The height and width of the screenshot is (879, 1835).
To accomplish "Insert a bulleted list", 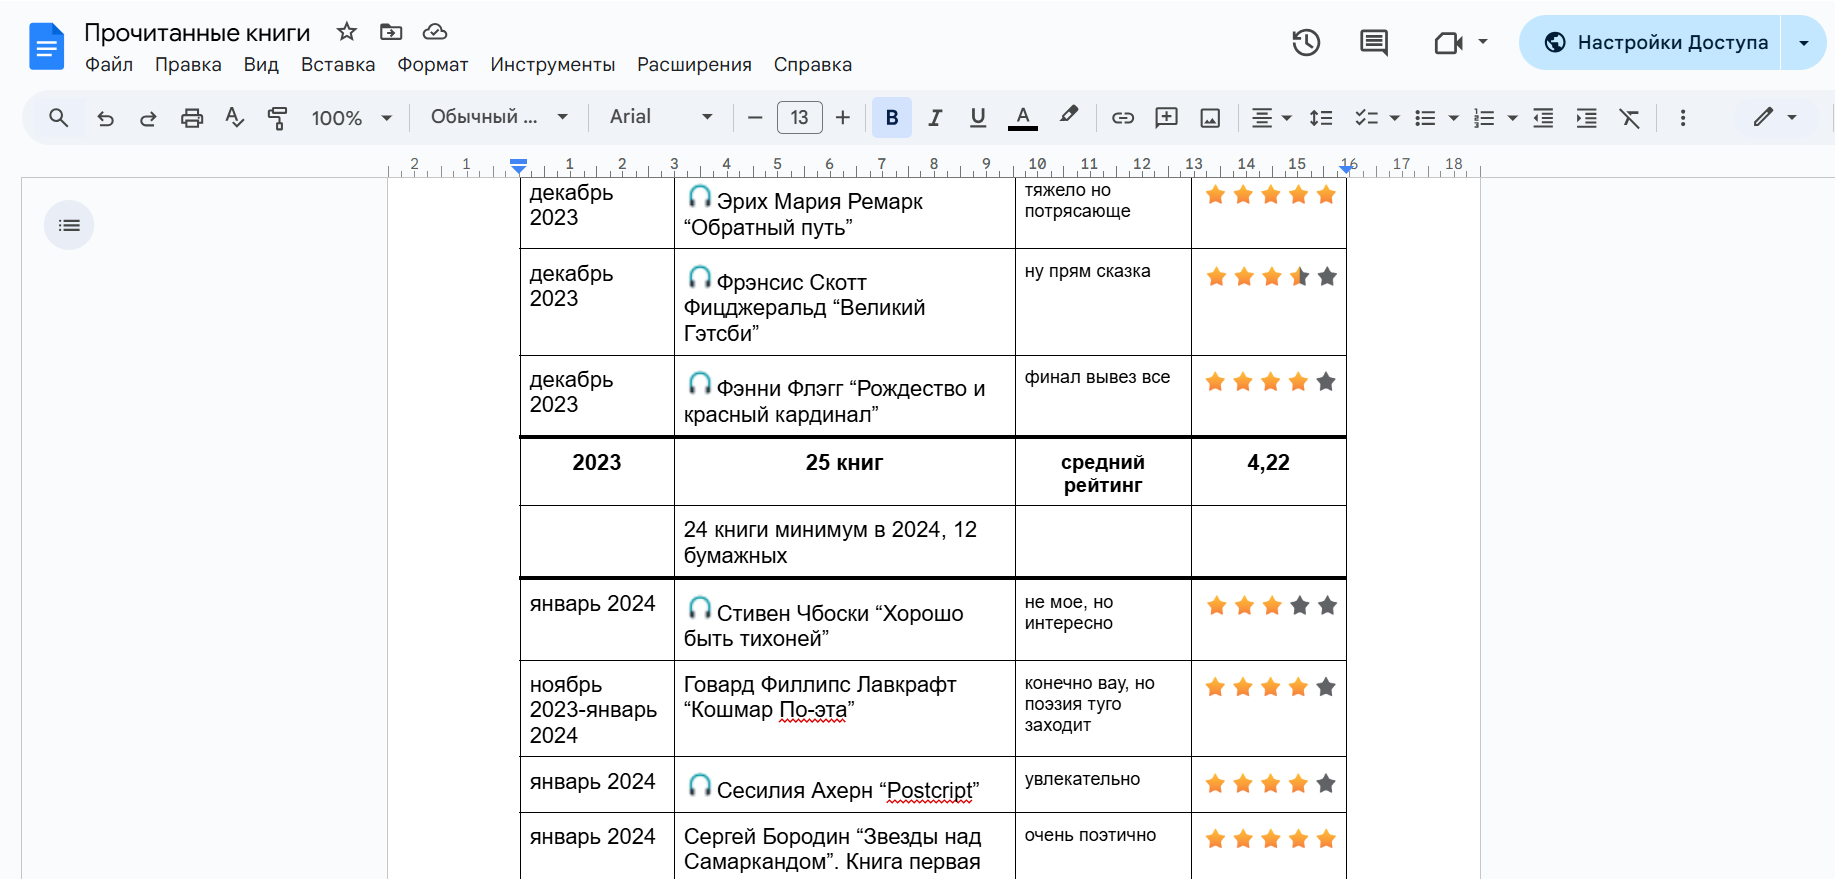I will point(1425,118).
